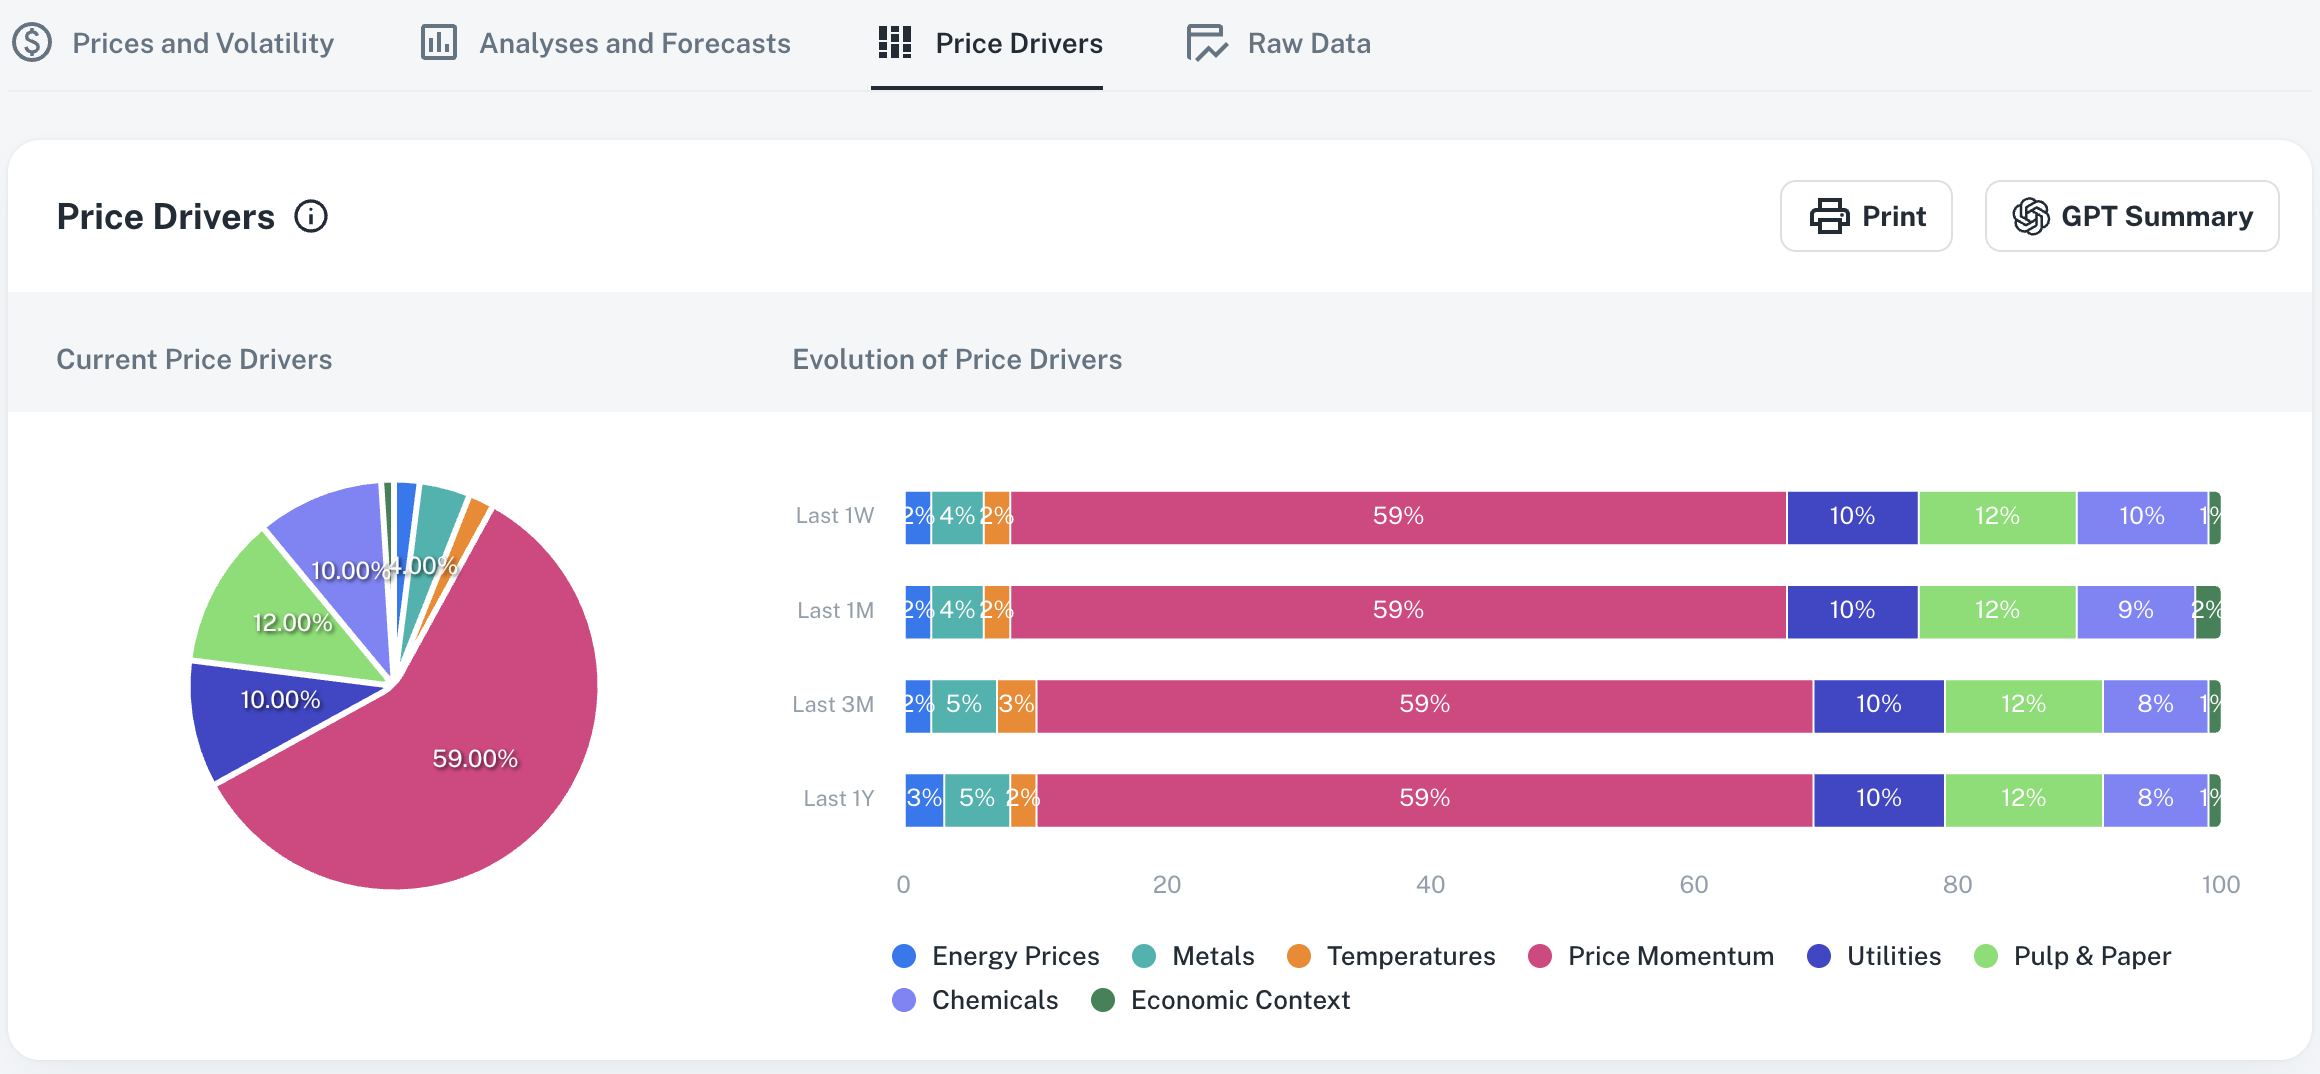Click Last 1W Pulp & Paper 12% segment
This screenshot has height=1074, width=2320.
(1997, 517)
